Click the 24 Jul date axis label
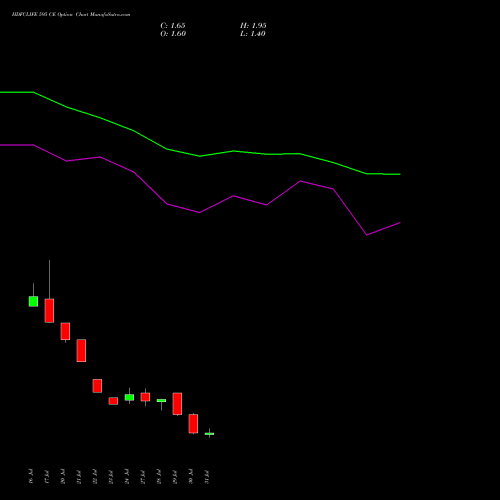The width and height of the screenshot is (500, 500). point(127,476)
